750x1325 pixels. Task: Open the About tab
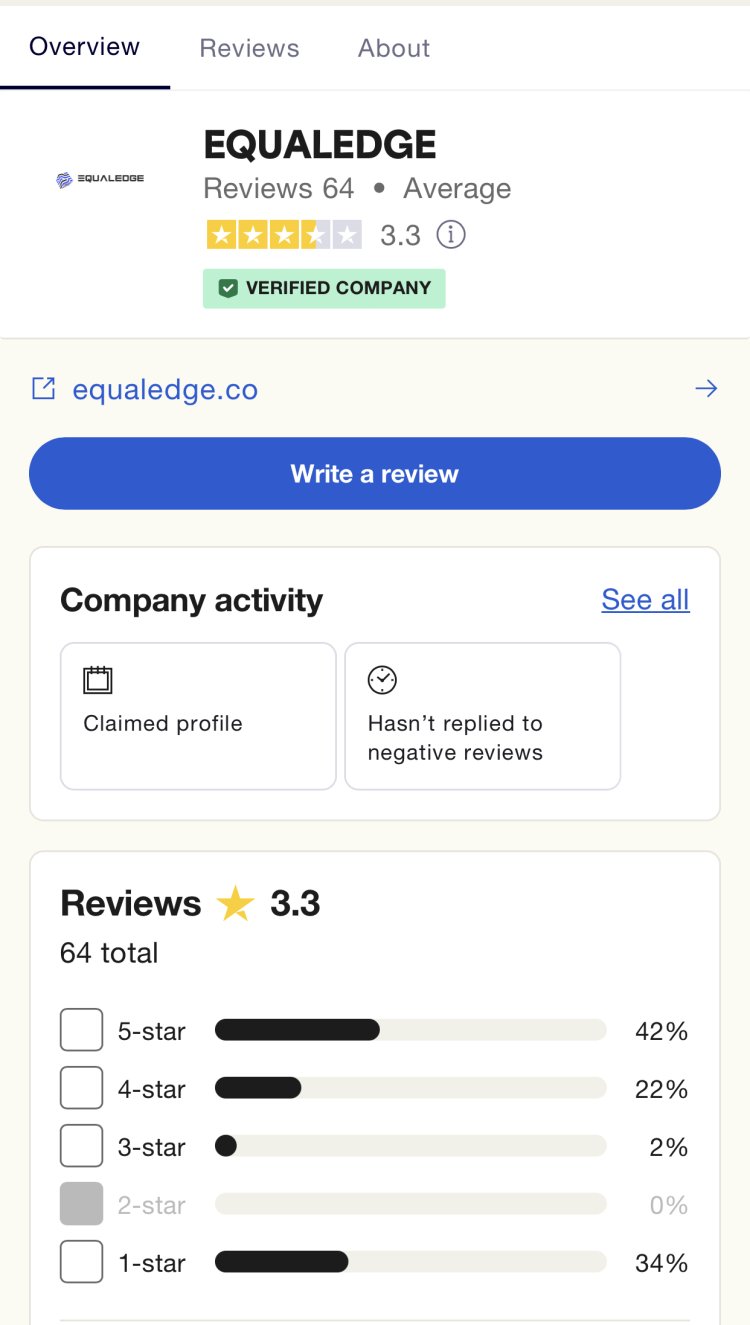pos(394,48)
